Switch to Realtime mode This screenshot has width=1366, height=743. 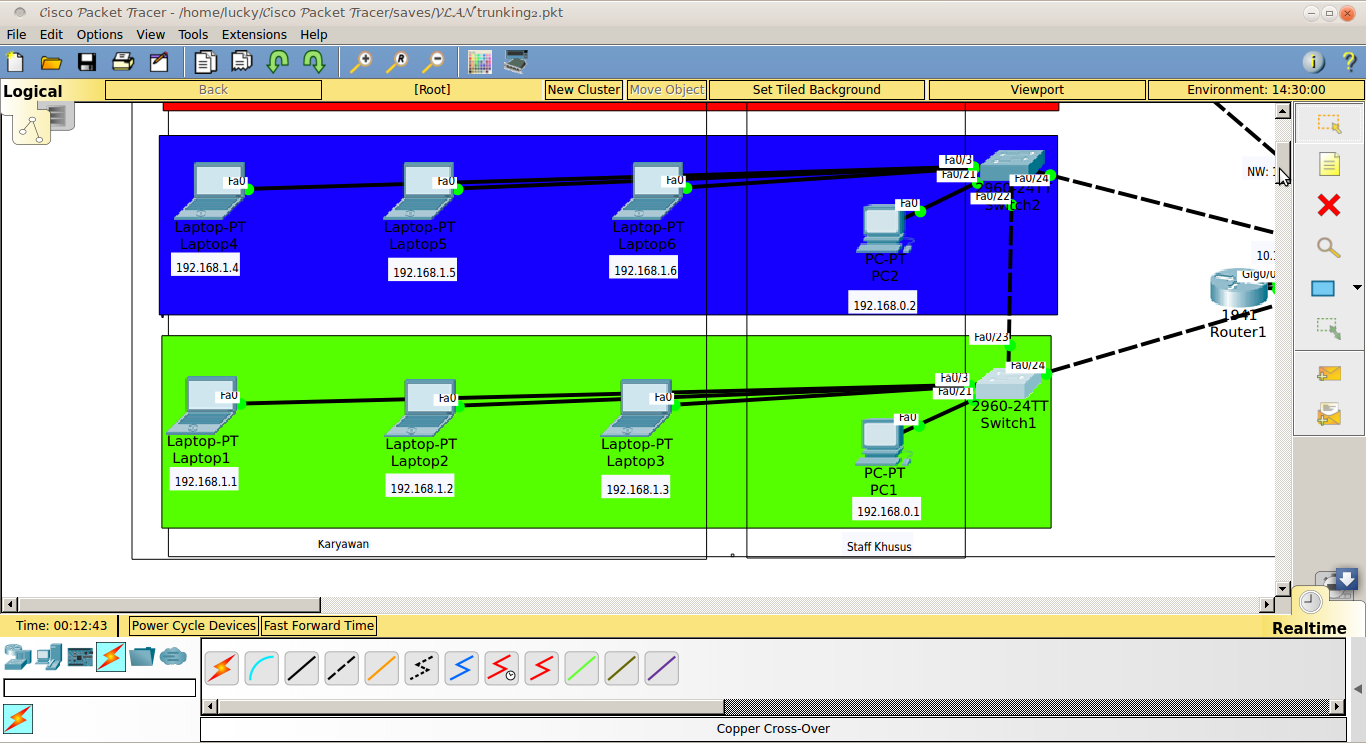pos(1310,600)
